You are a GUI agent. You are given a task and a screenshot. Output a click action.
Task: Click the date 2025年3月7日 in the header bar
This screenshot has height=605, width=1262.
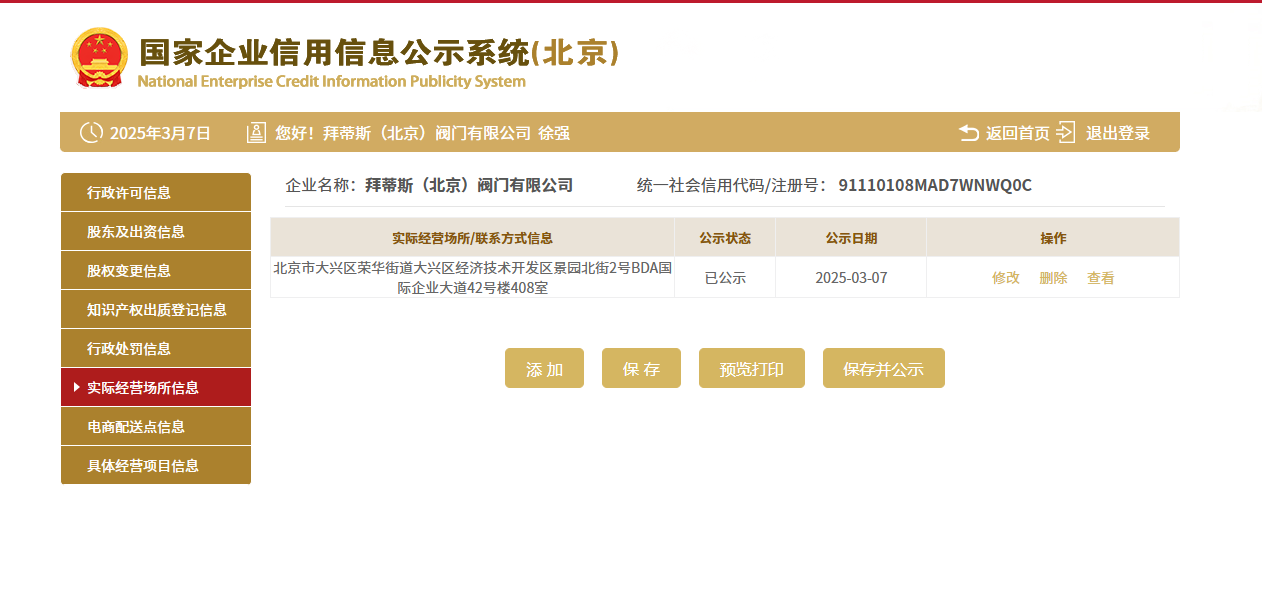coord(160,133)
